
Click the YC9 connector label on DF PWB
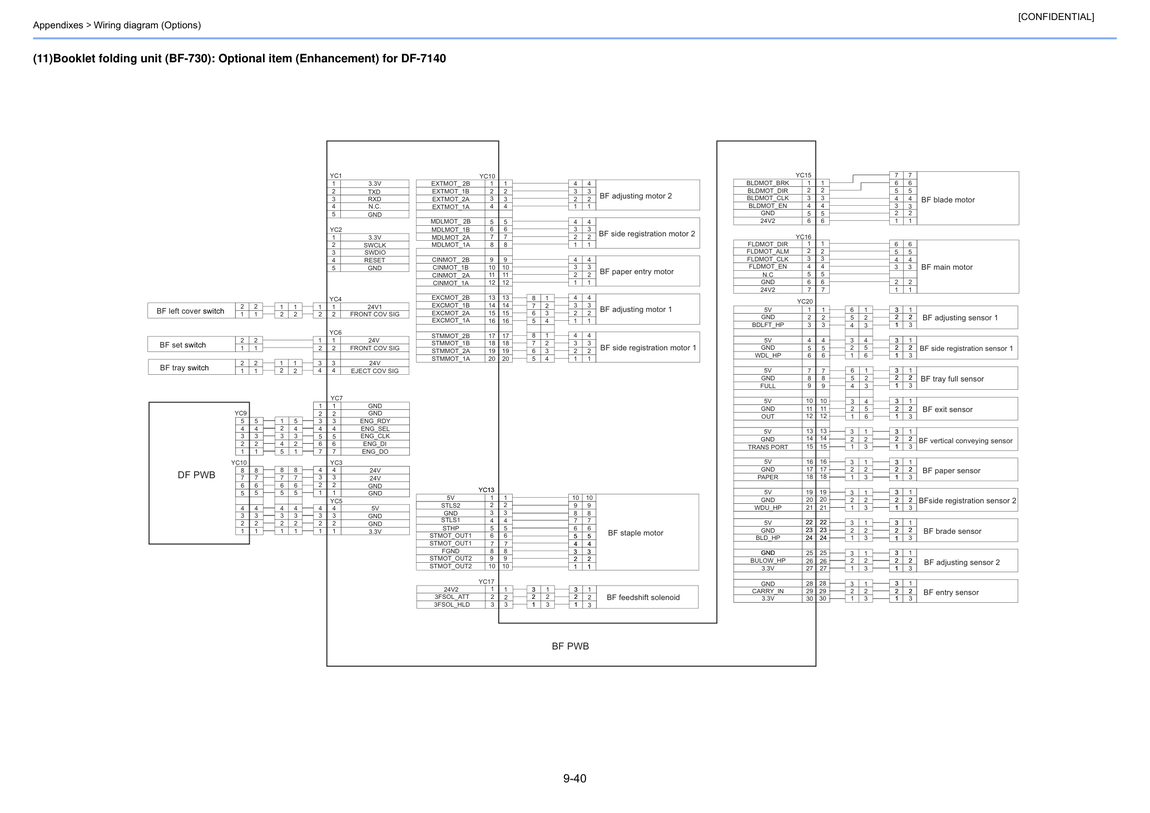click(x=241, y=413)
